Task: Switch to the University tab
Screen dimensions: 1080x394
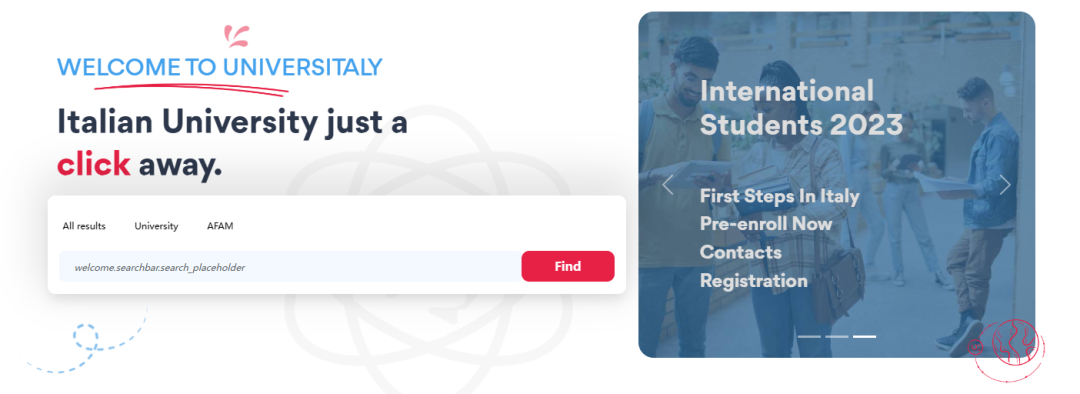Action: point(156,226)
